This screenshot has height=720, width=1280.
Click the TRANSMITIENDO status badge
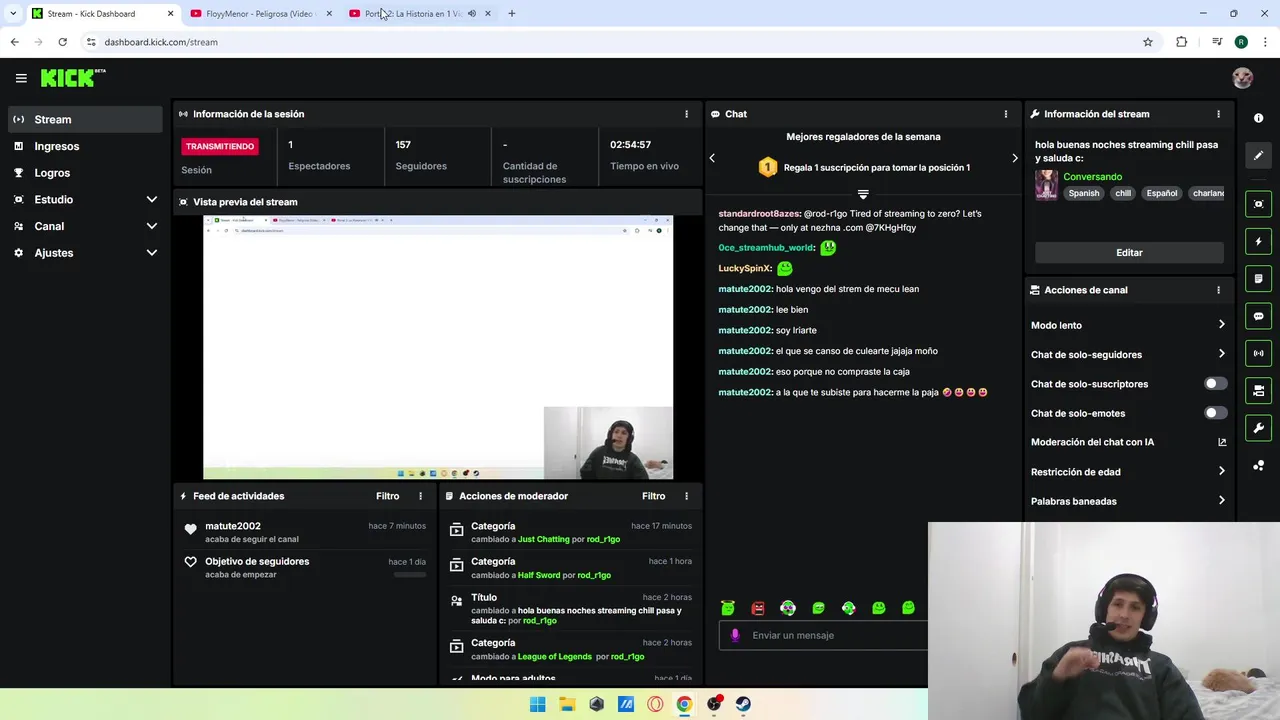pyautogui.click(x=220, y=146)
